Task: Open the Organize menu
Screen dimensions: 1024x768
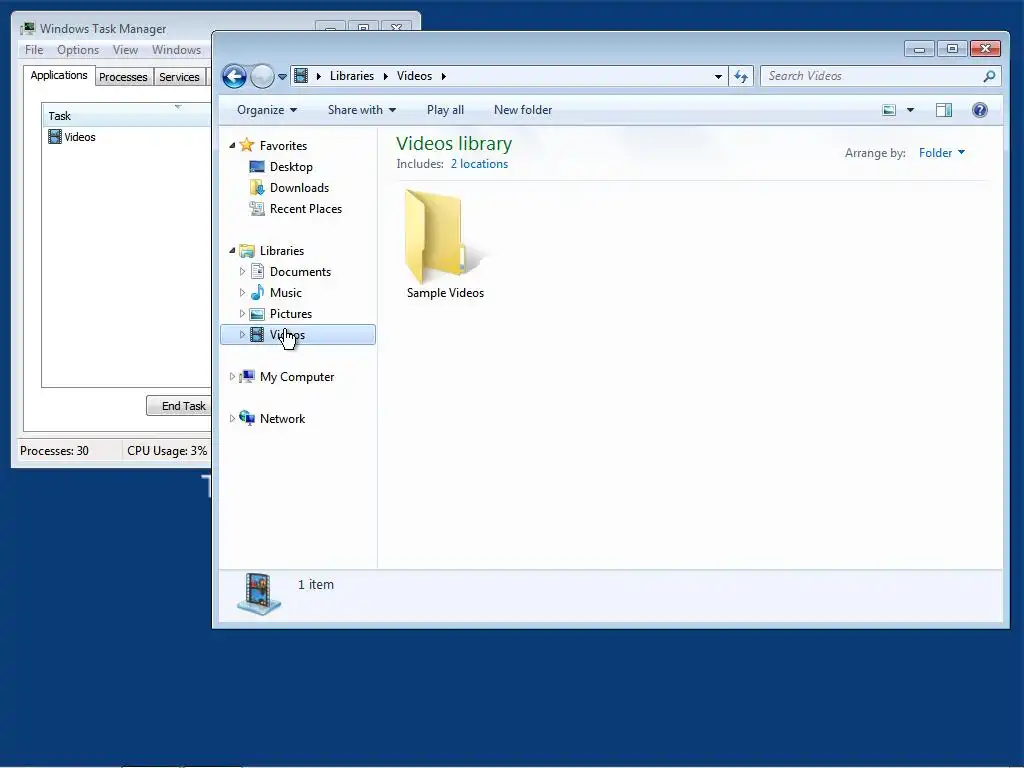Action: coord(266,110)
